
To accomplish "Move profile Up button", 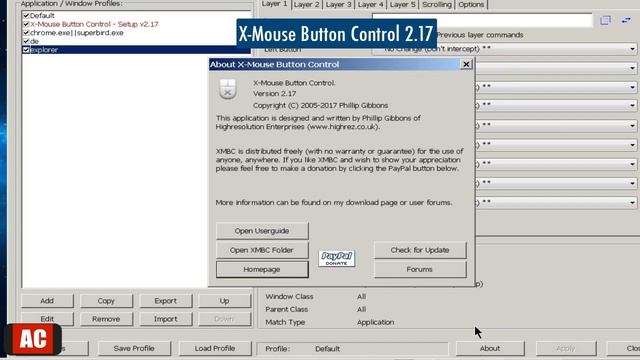I will click(x=224, y=301).
